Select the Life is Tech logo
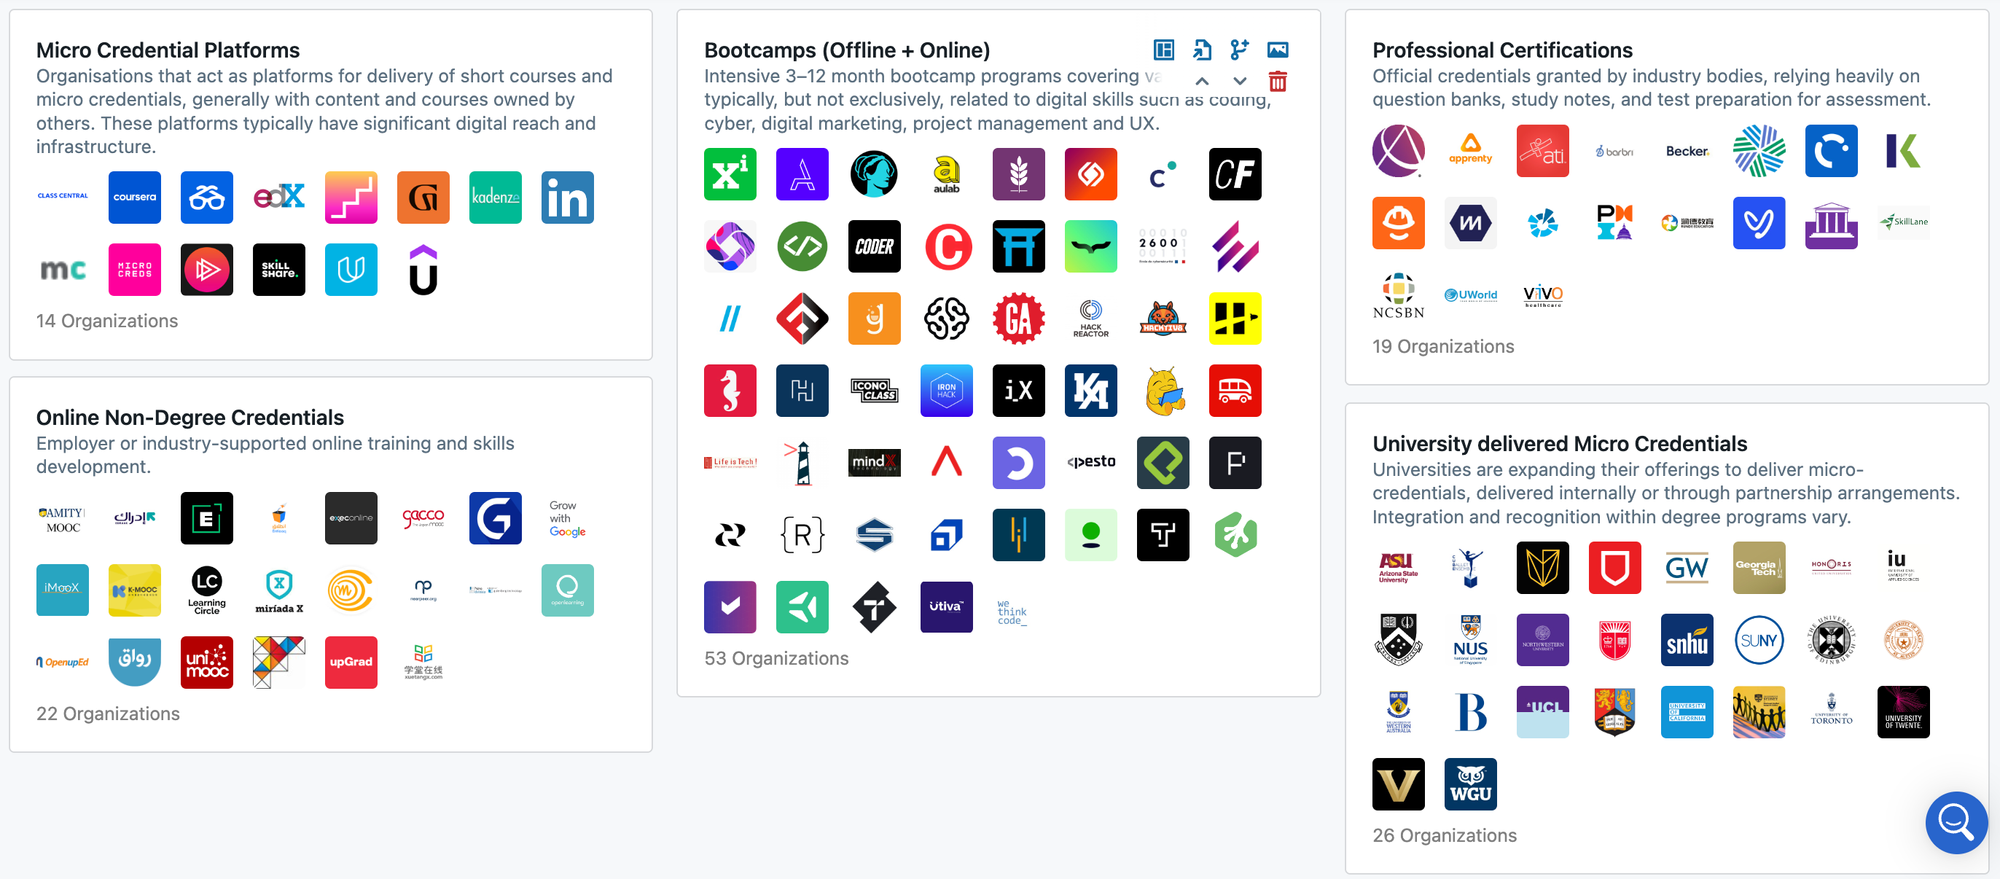Screen dimensions: 2000x879 (730, 463)
